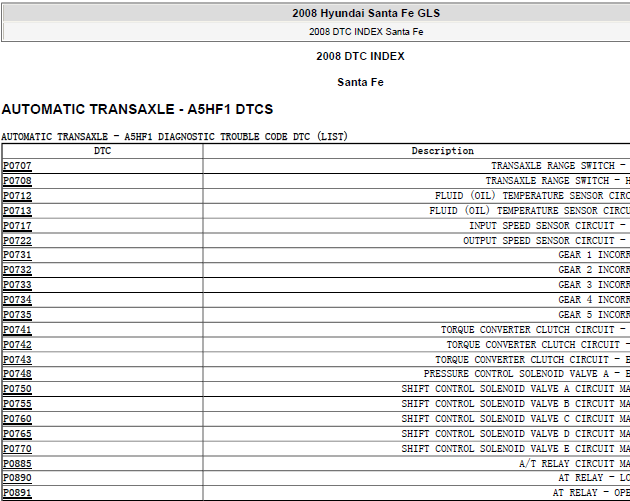The height and width of the screenshot is (501, 630).
Task: Click the P0707 'TRANSAXLE RANGE SWITCH' description
Action: 553,166
